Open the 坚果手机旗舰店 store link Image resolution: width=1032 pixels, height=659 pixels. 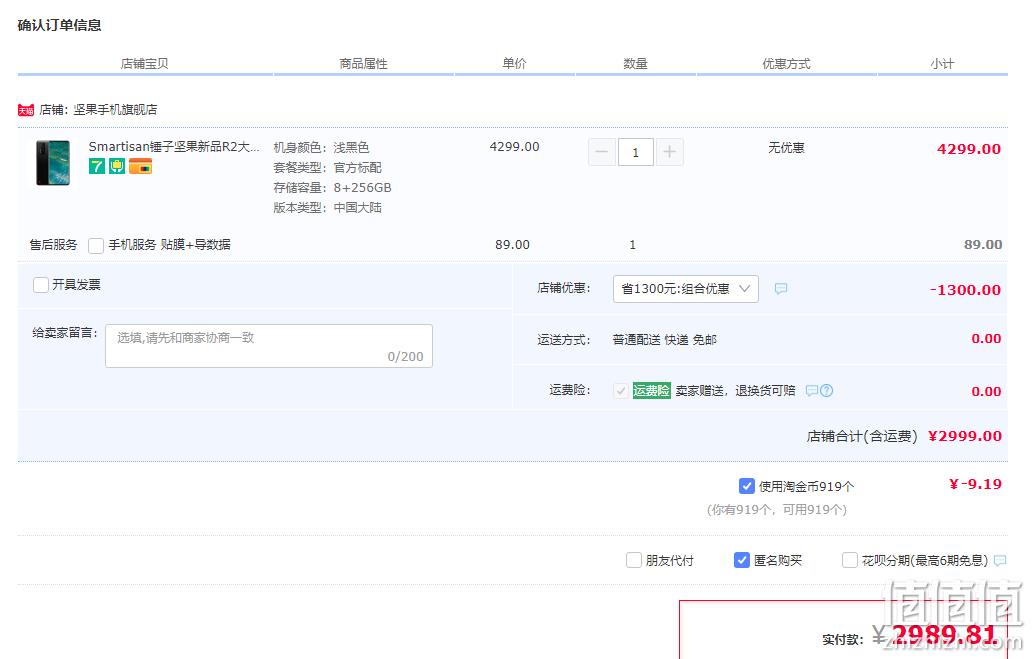point(115,110)
